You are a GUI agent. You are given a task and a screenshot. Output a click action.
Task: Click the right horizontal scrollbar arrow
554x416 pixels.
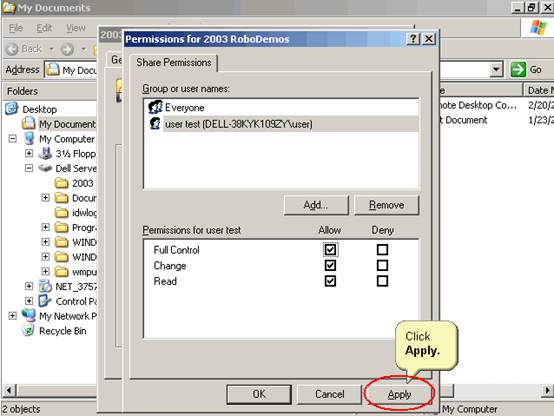click(547, 391)
